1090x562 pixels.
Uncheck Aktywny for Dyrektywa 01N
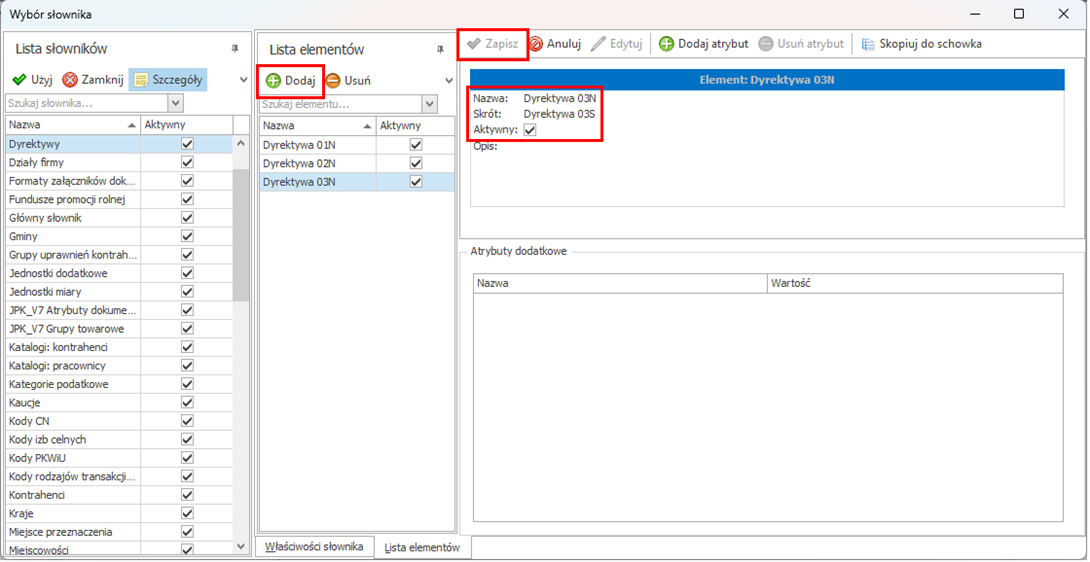(x=416, y=145)
